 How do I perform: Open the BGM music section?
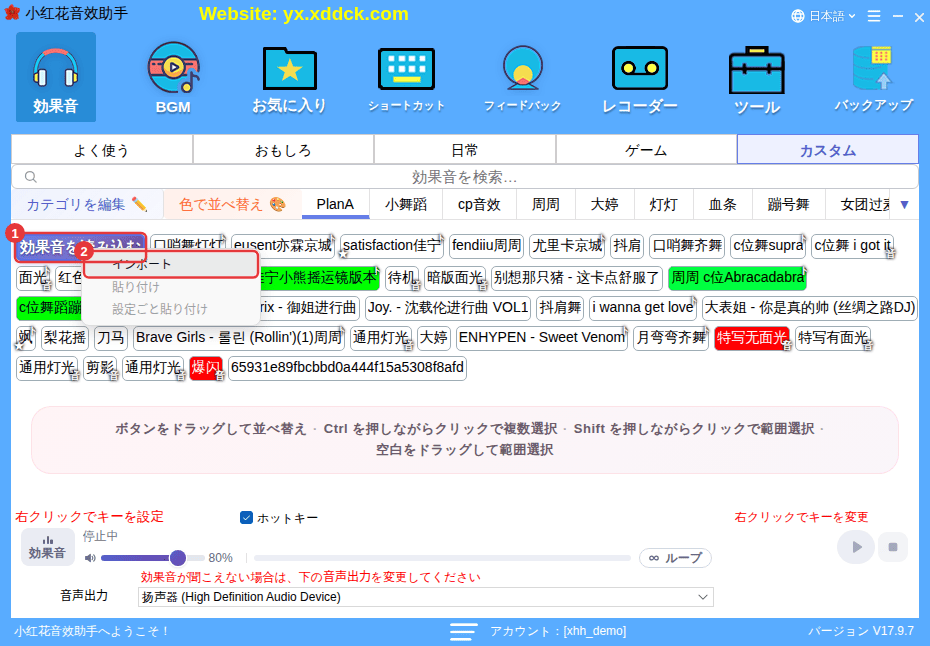[x=173, y=77]
